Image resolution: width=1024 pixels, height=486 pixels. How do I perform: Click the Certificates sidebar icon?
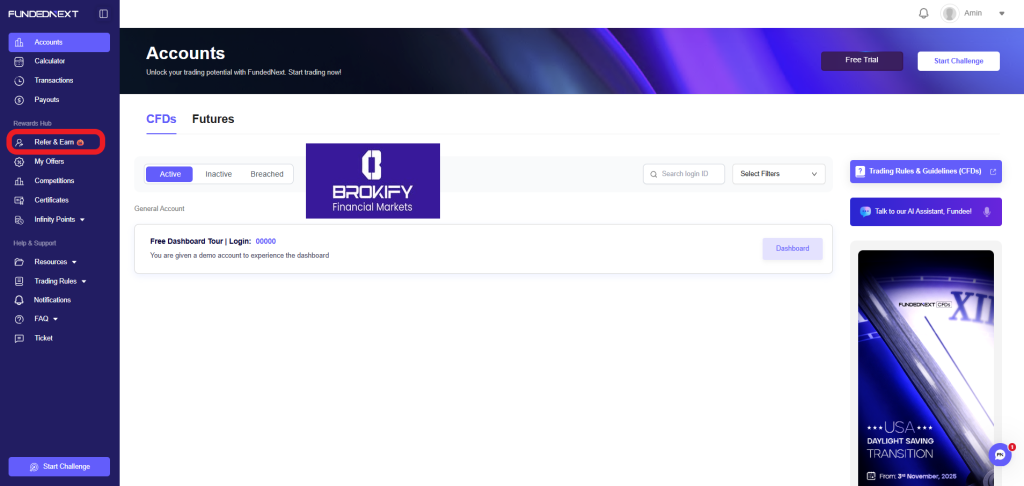[19, 200]
